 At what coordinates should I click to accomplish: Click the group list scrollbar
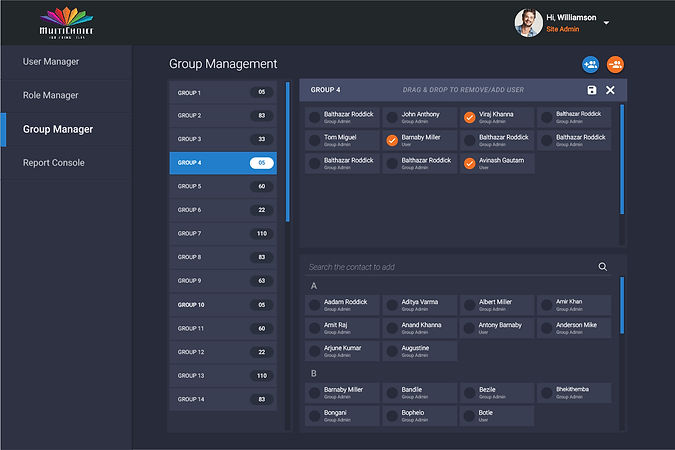coord(288,152)
